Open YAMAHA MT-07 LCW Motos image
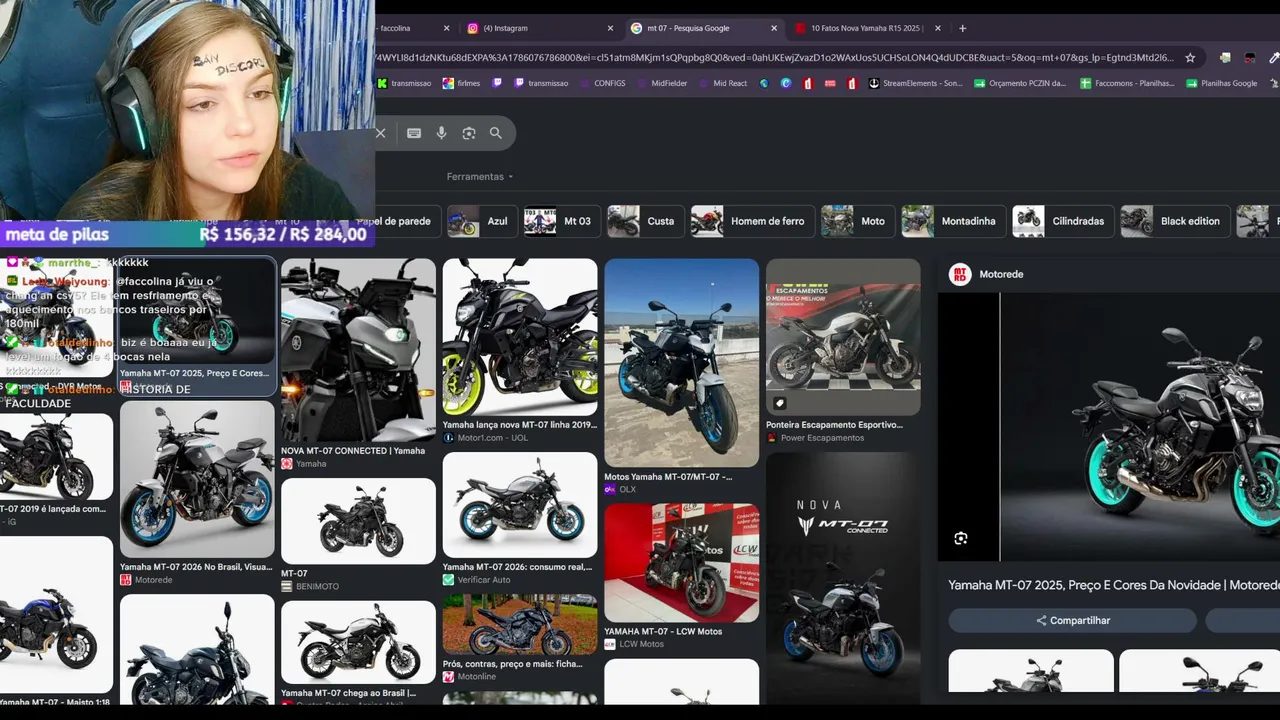The height and width of the screenshot is (720, 1280). pyautogui.click(x=682, y=563)
